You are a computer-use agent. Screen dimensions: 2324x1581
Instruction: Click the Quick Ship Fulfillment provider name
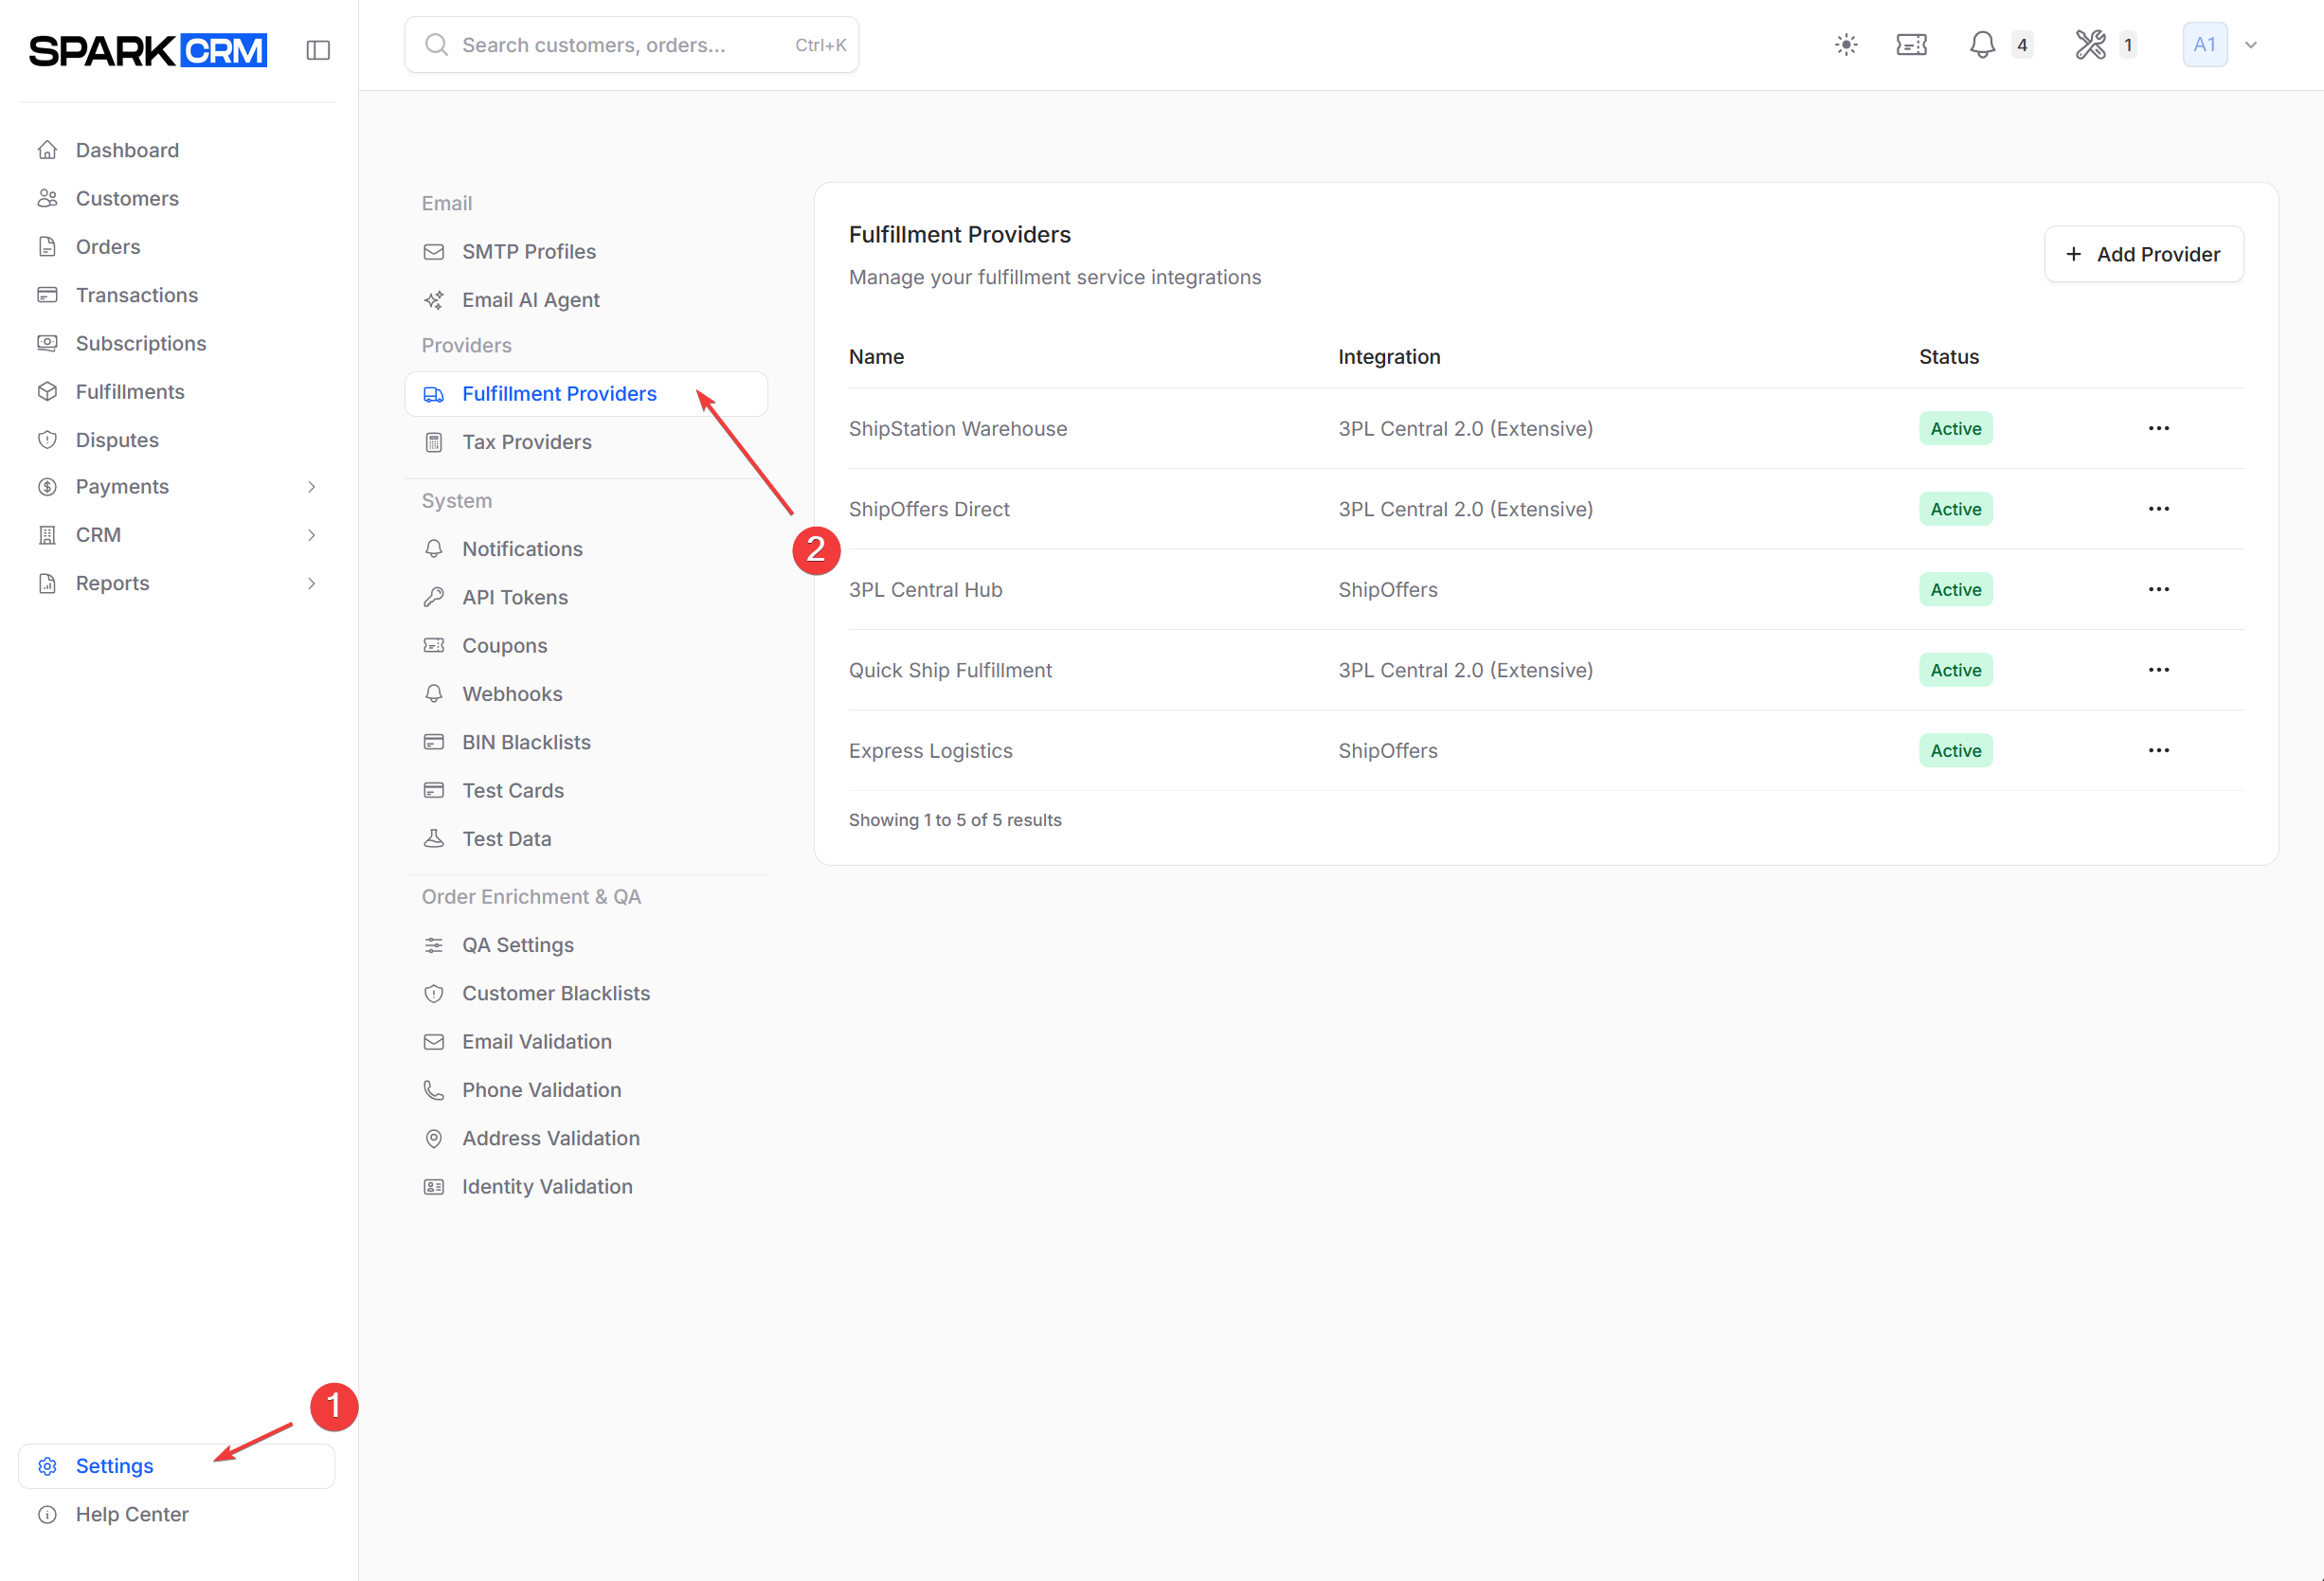coord(950,670)
